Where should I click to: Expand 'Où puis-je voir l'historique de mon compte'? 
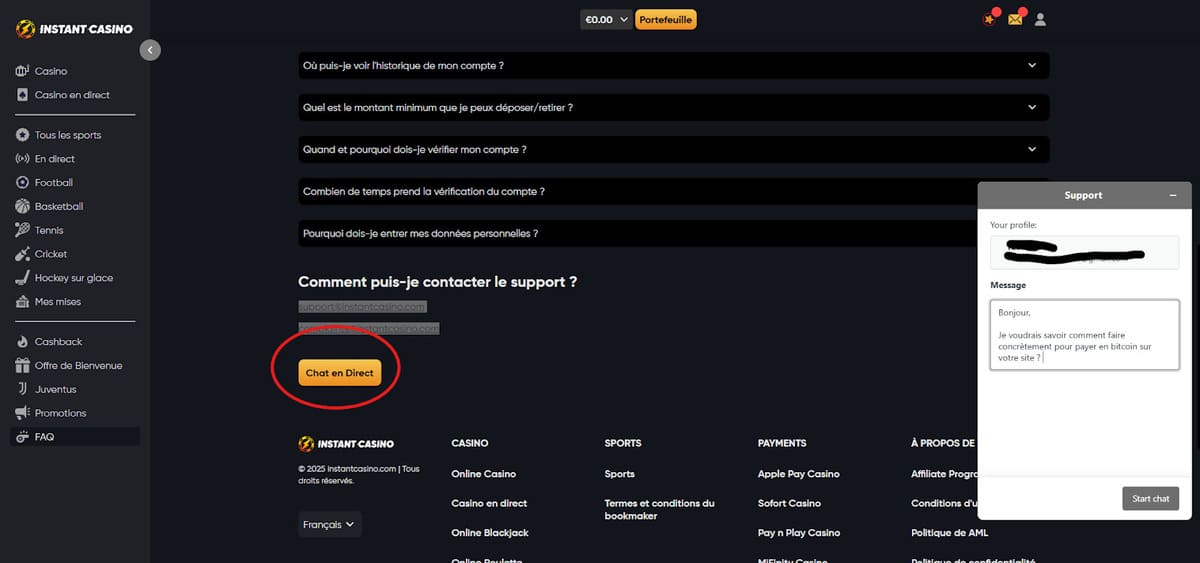pyautogui.click(x=674, y=65)
